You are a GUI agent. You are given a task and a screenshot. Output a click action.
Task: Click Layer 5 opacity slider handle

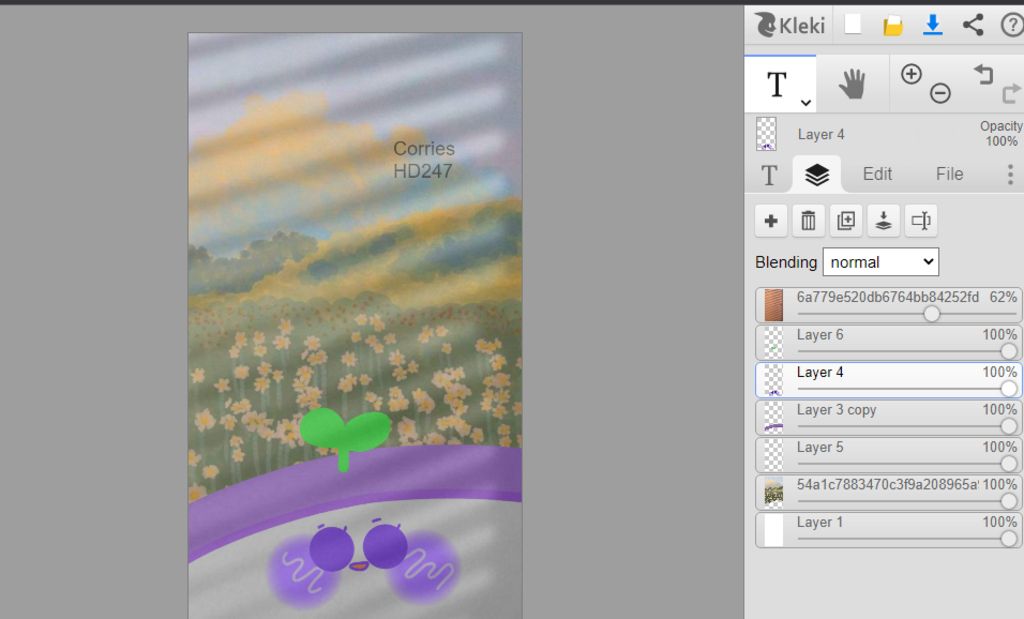[x=1009, y=464]
